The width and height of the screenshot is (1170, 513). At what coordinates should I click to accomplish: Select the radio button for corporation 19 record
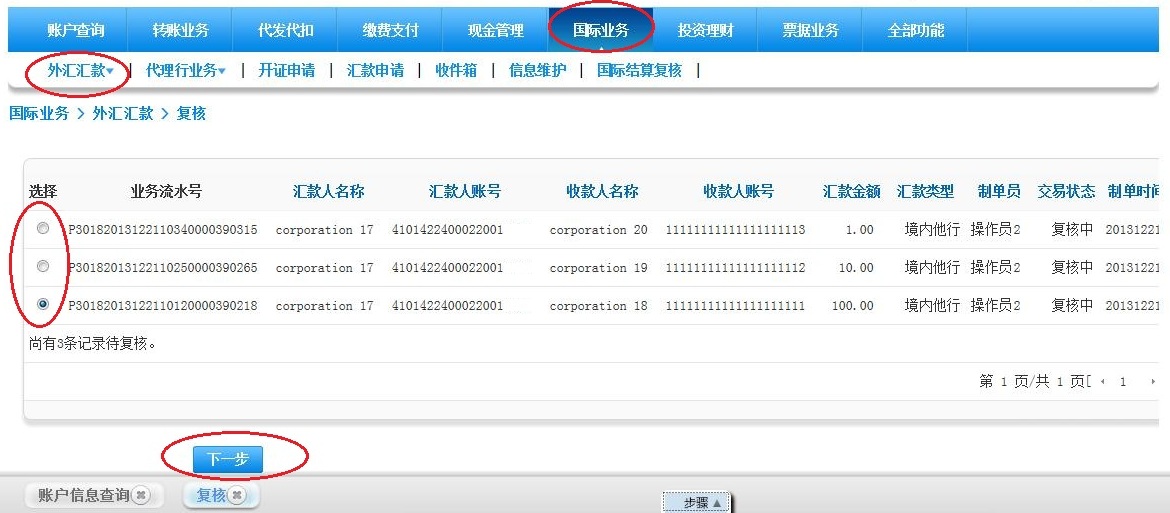point(42,267)
